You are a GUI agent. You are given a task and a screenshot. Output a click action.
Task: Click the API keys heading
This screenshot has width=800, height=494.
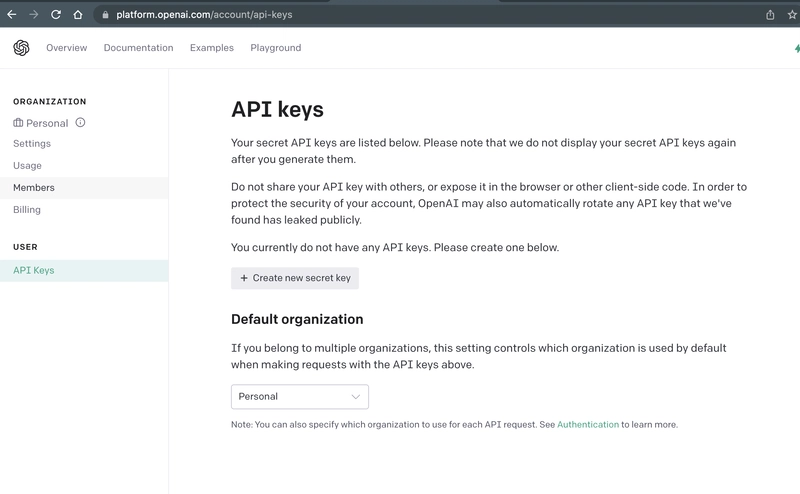[x=277, y=110]
